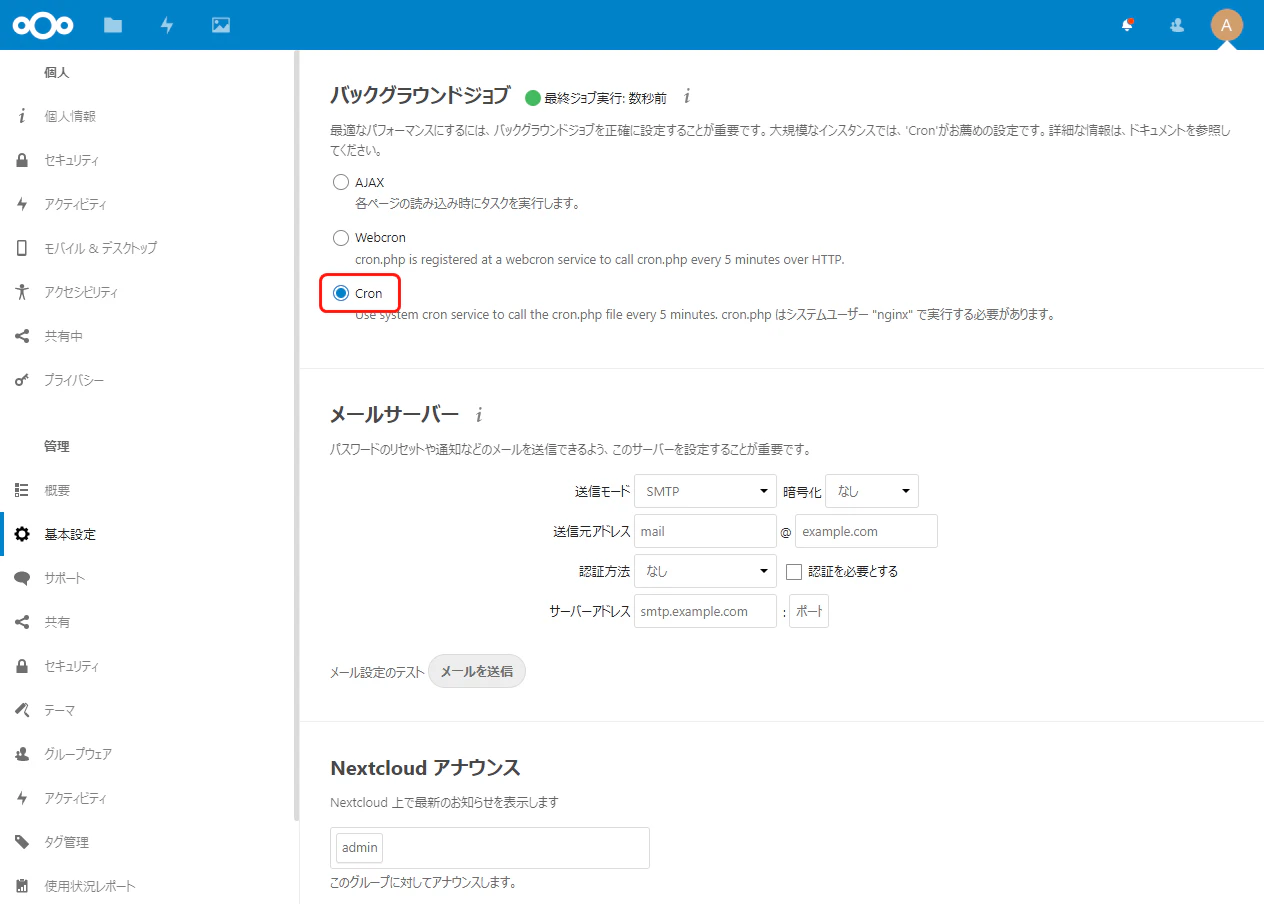Click the wheelchair icon for アクセシビリティ
The width and height of the screenshot is (1264, 904).
[x=22, y=292]
